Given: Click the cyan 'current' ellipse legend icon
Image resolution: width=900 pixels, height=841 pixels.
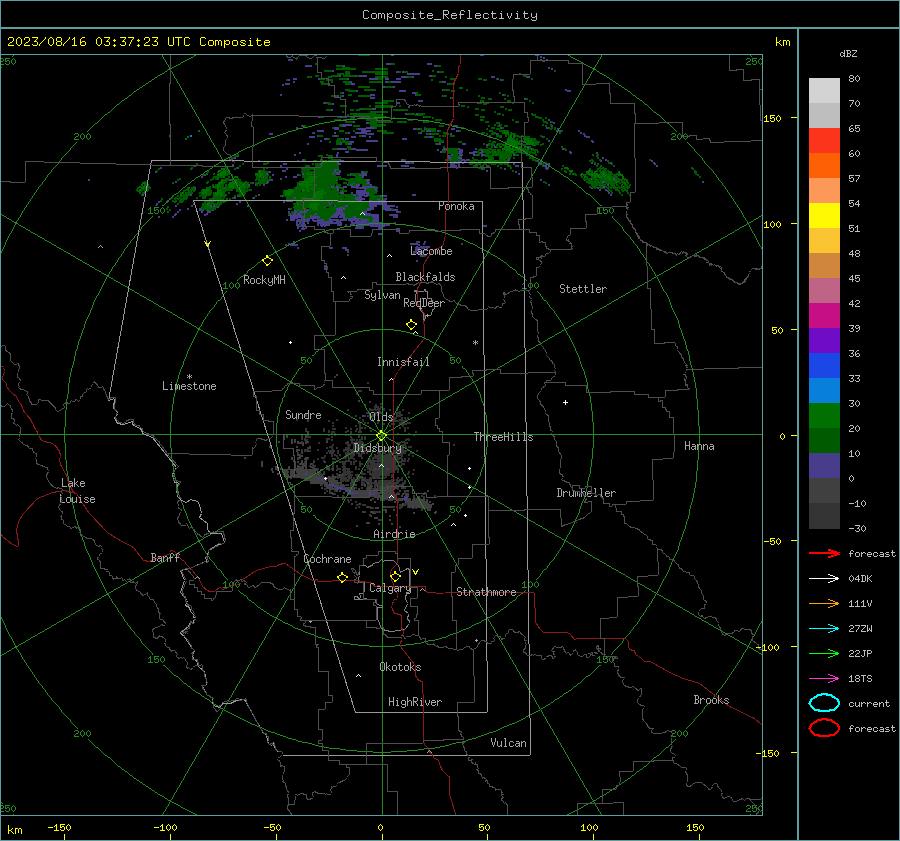Looking at the screenshot, I should [824, 703].
